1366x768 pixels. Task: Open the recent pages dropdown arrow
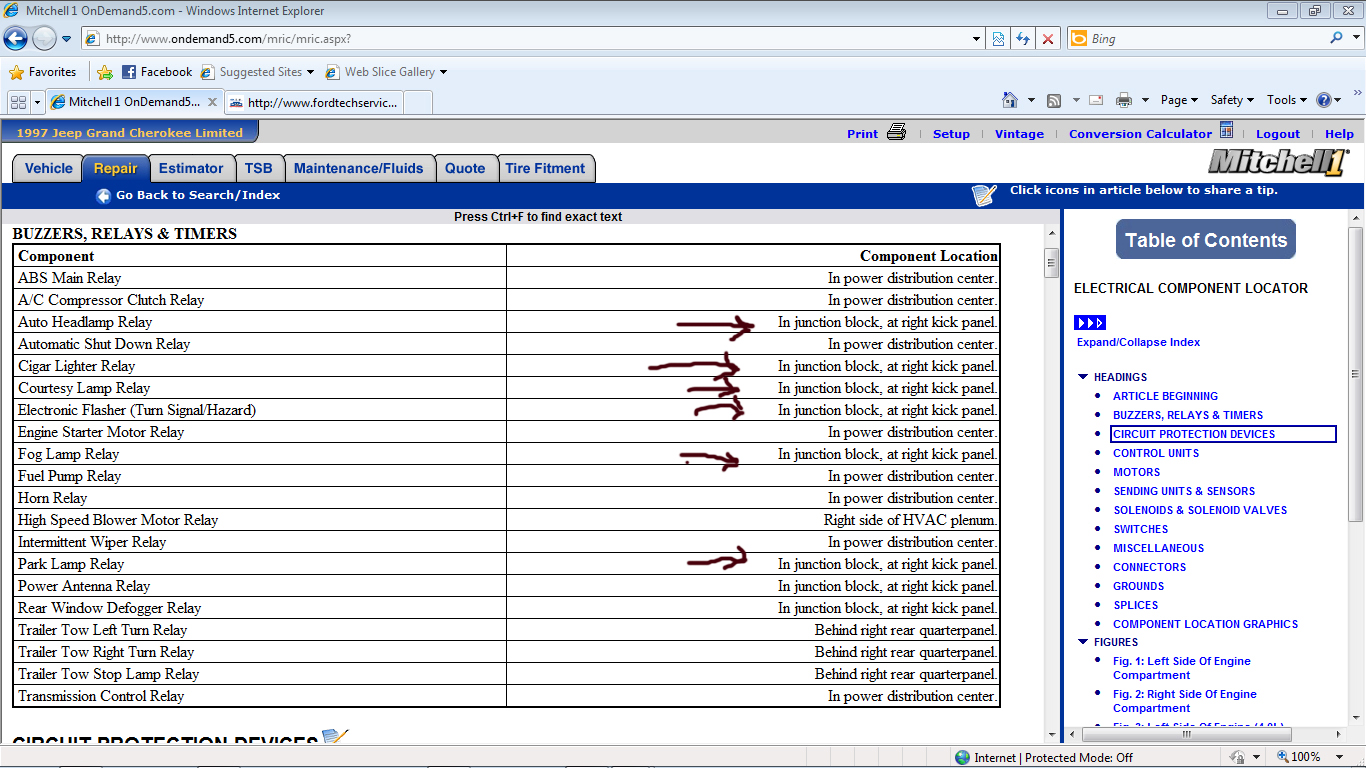(67, 39)
